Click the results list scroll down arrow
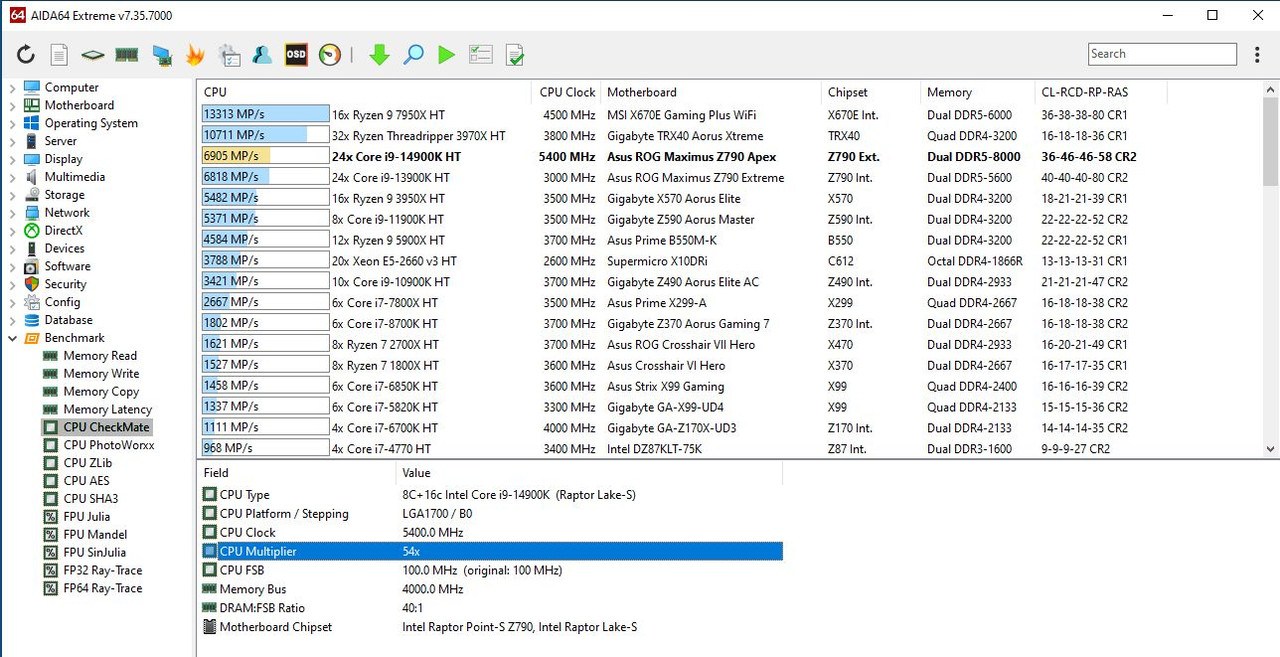 (1271, 450)
